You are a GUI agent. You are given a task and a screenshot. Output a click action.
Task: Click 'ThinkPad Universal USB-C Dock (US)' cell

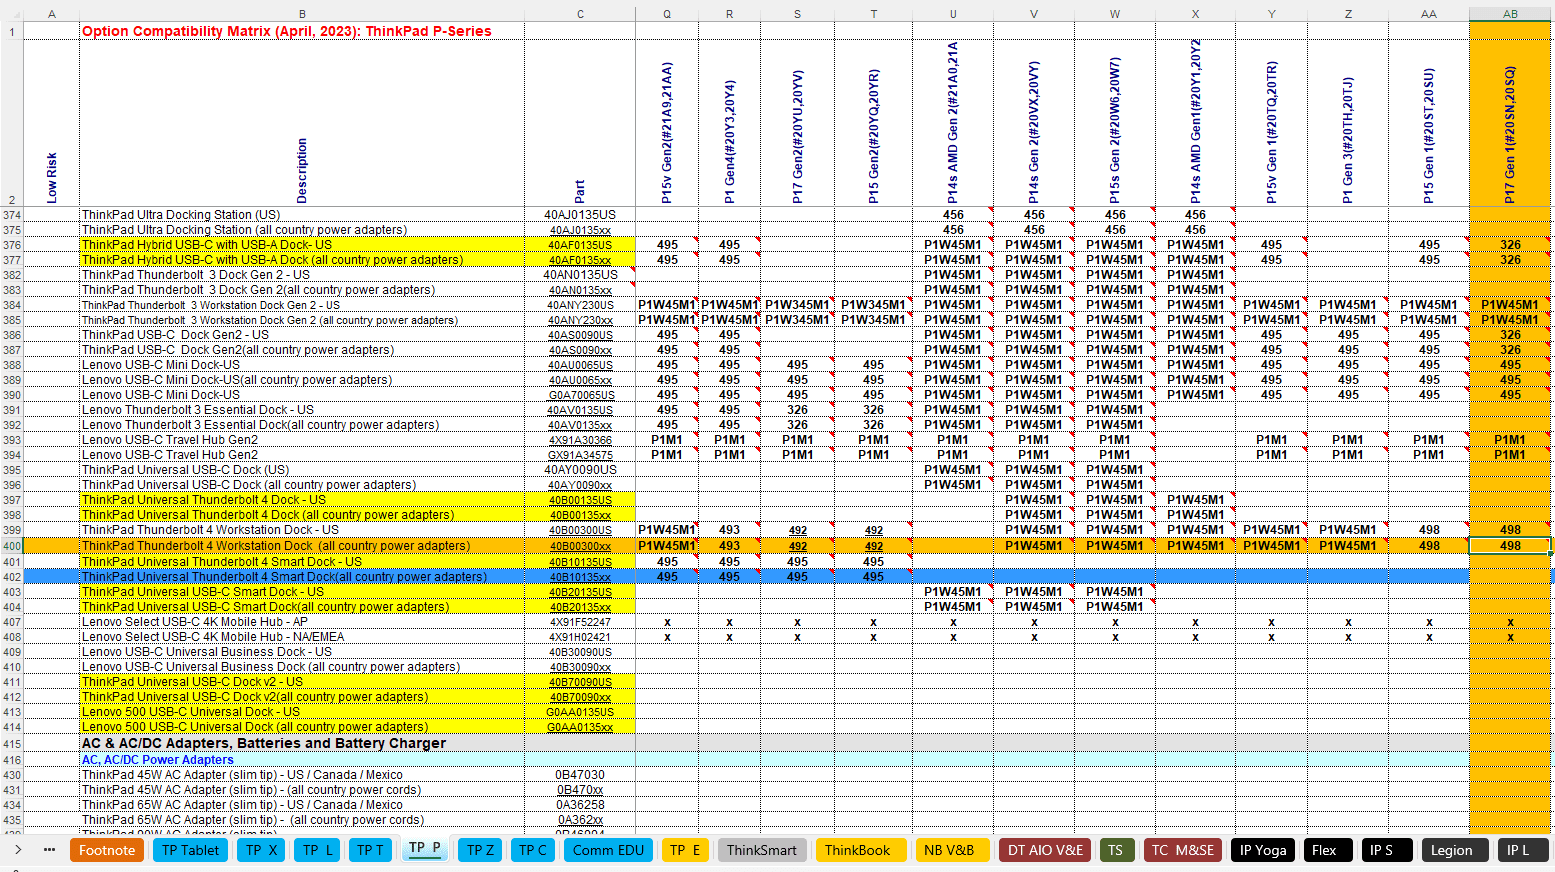[302, 470]
